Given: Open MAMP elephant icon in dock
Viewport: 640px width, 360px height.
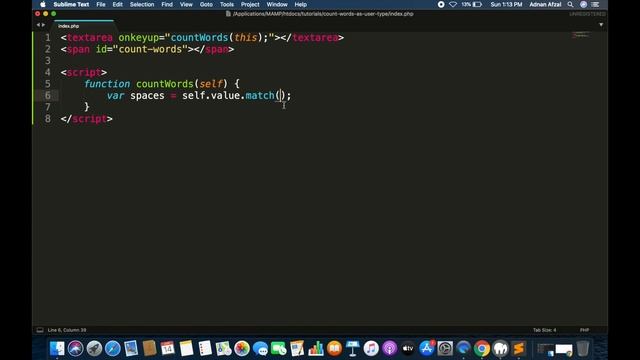Looking at the screenshot, I should pos(500,349).
